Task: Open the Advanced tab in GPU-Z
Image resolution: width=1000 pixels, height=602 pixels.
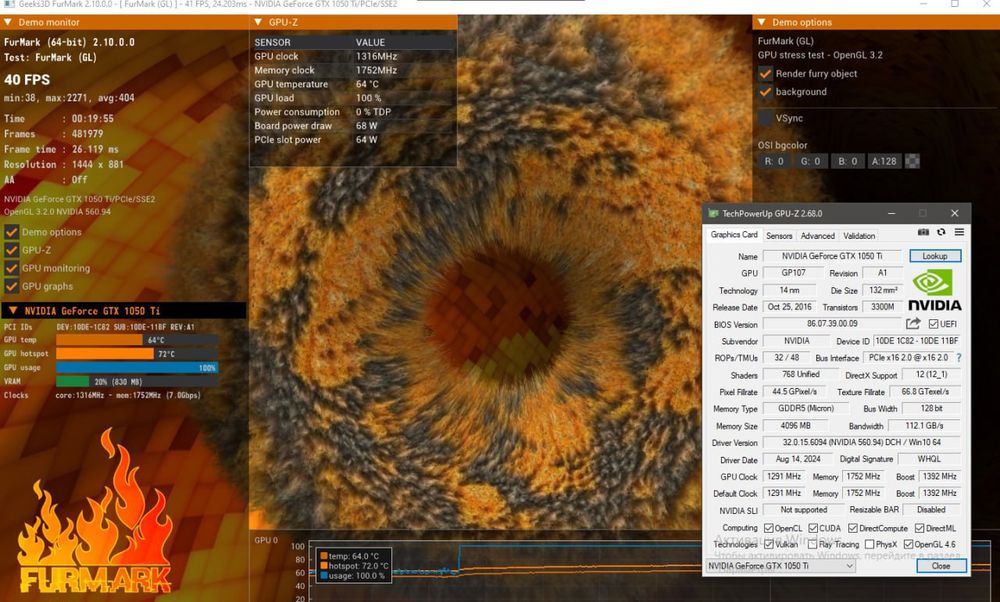Action: pos(817,236)
